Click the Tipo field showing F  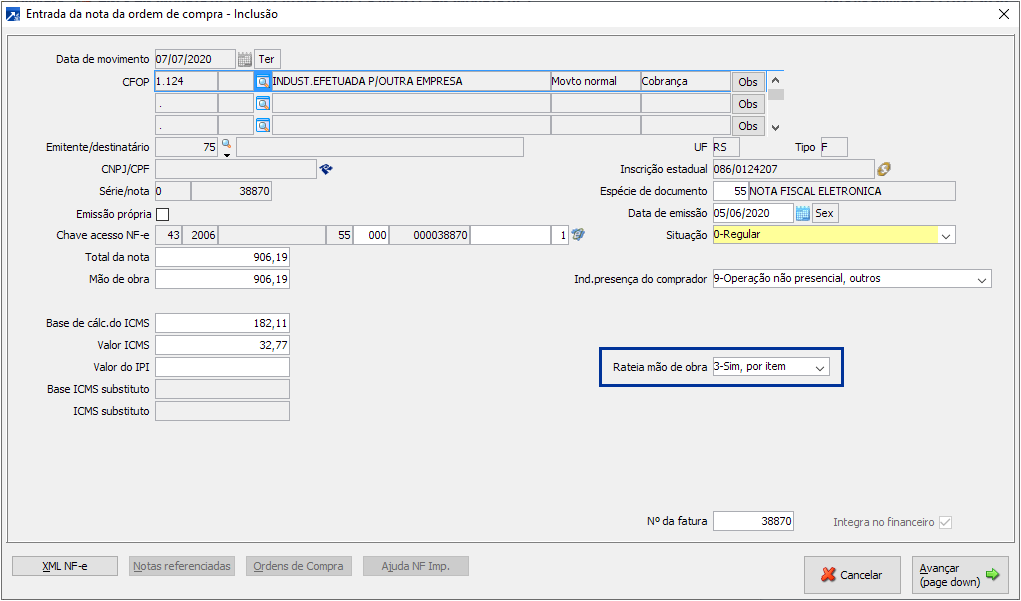pos(834,147)
